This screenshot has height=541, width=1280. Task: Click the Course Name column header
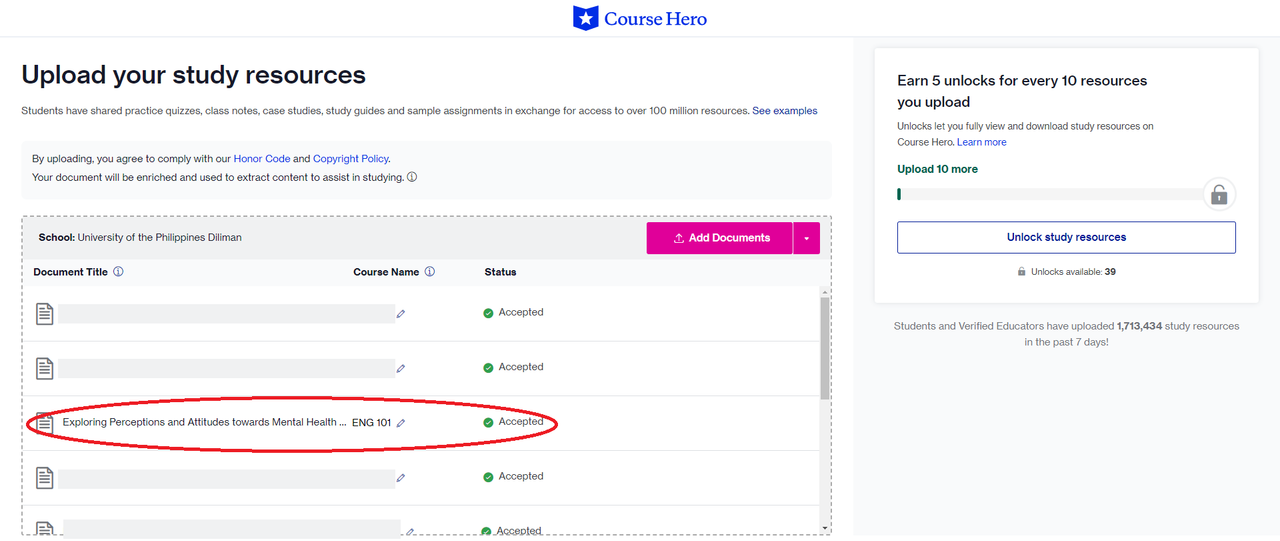click(x=386, y=272)
